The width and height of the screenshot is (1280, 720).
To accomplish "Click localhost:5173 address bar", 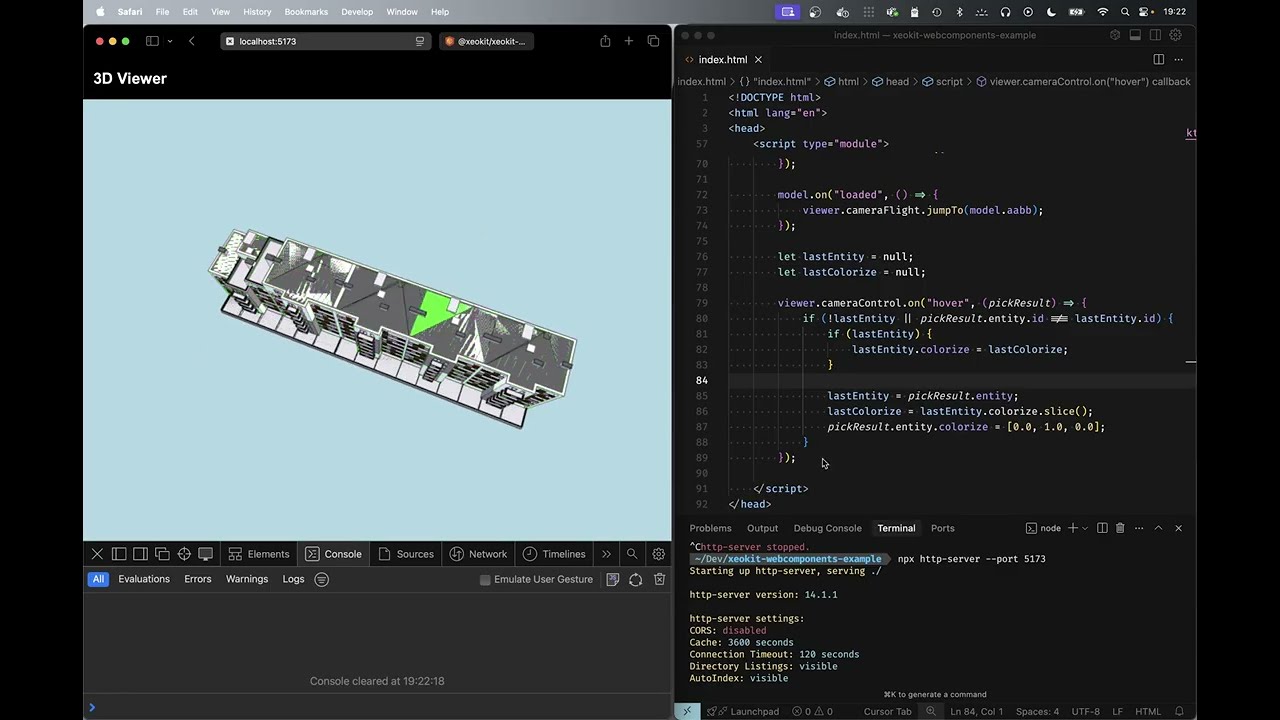I will pyautogui.click(x=325, y=41).
